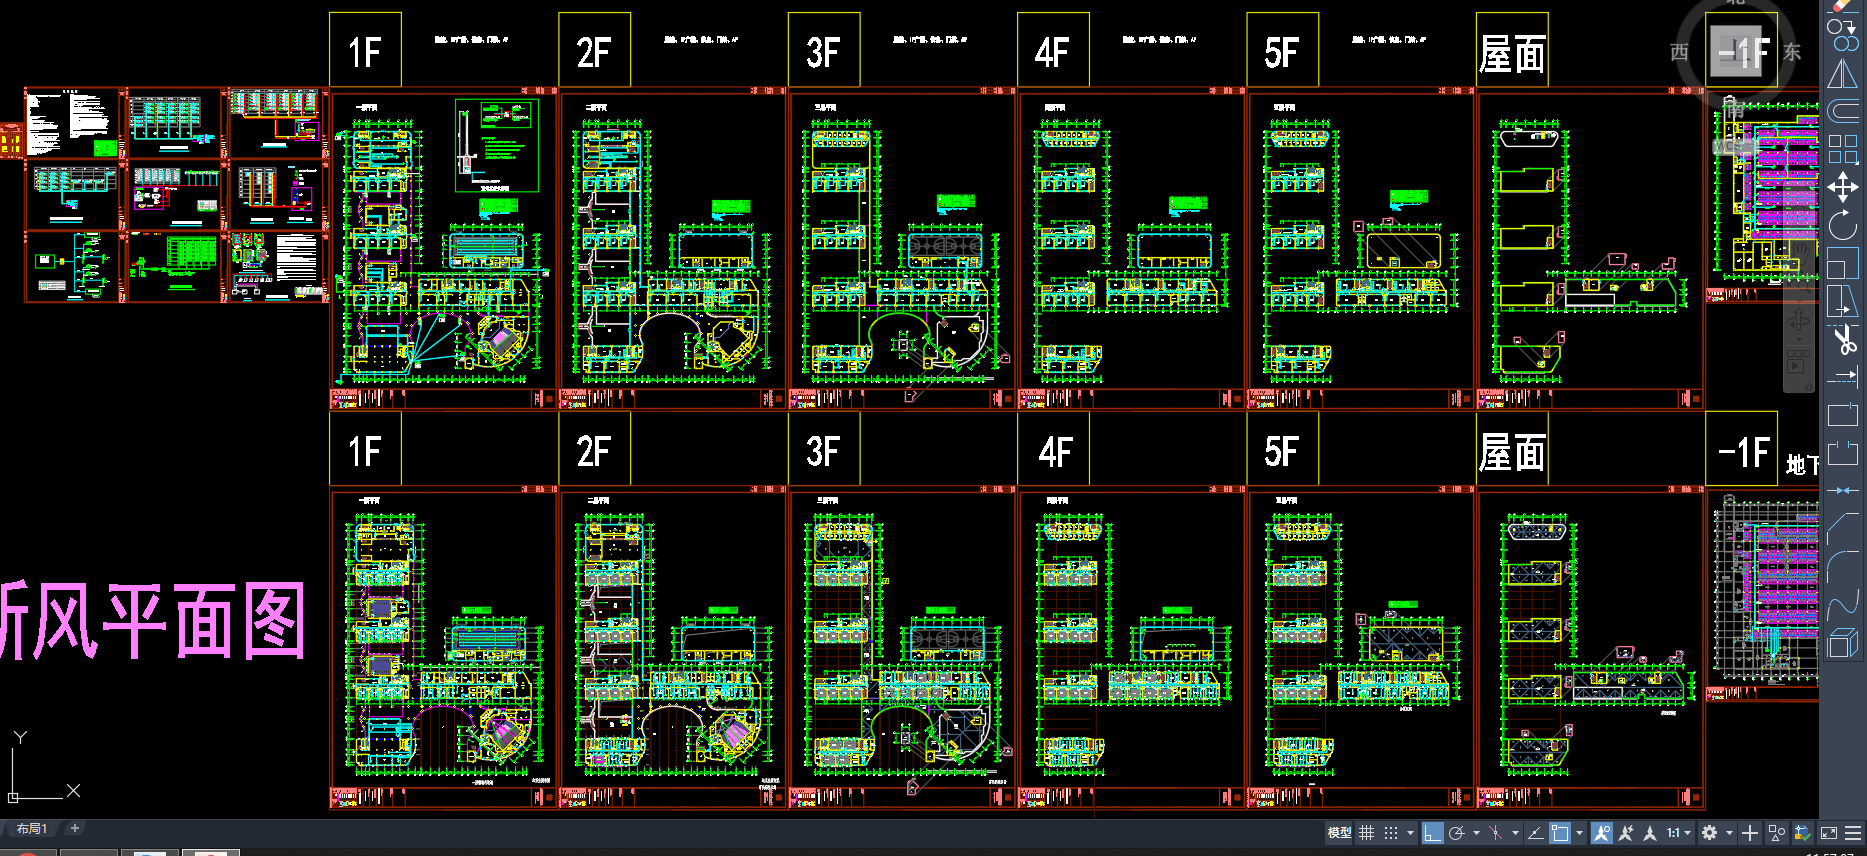Toggle the drawing grid display
The width and height of the screenshot is (1867, 856).
[1367, 833]
